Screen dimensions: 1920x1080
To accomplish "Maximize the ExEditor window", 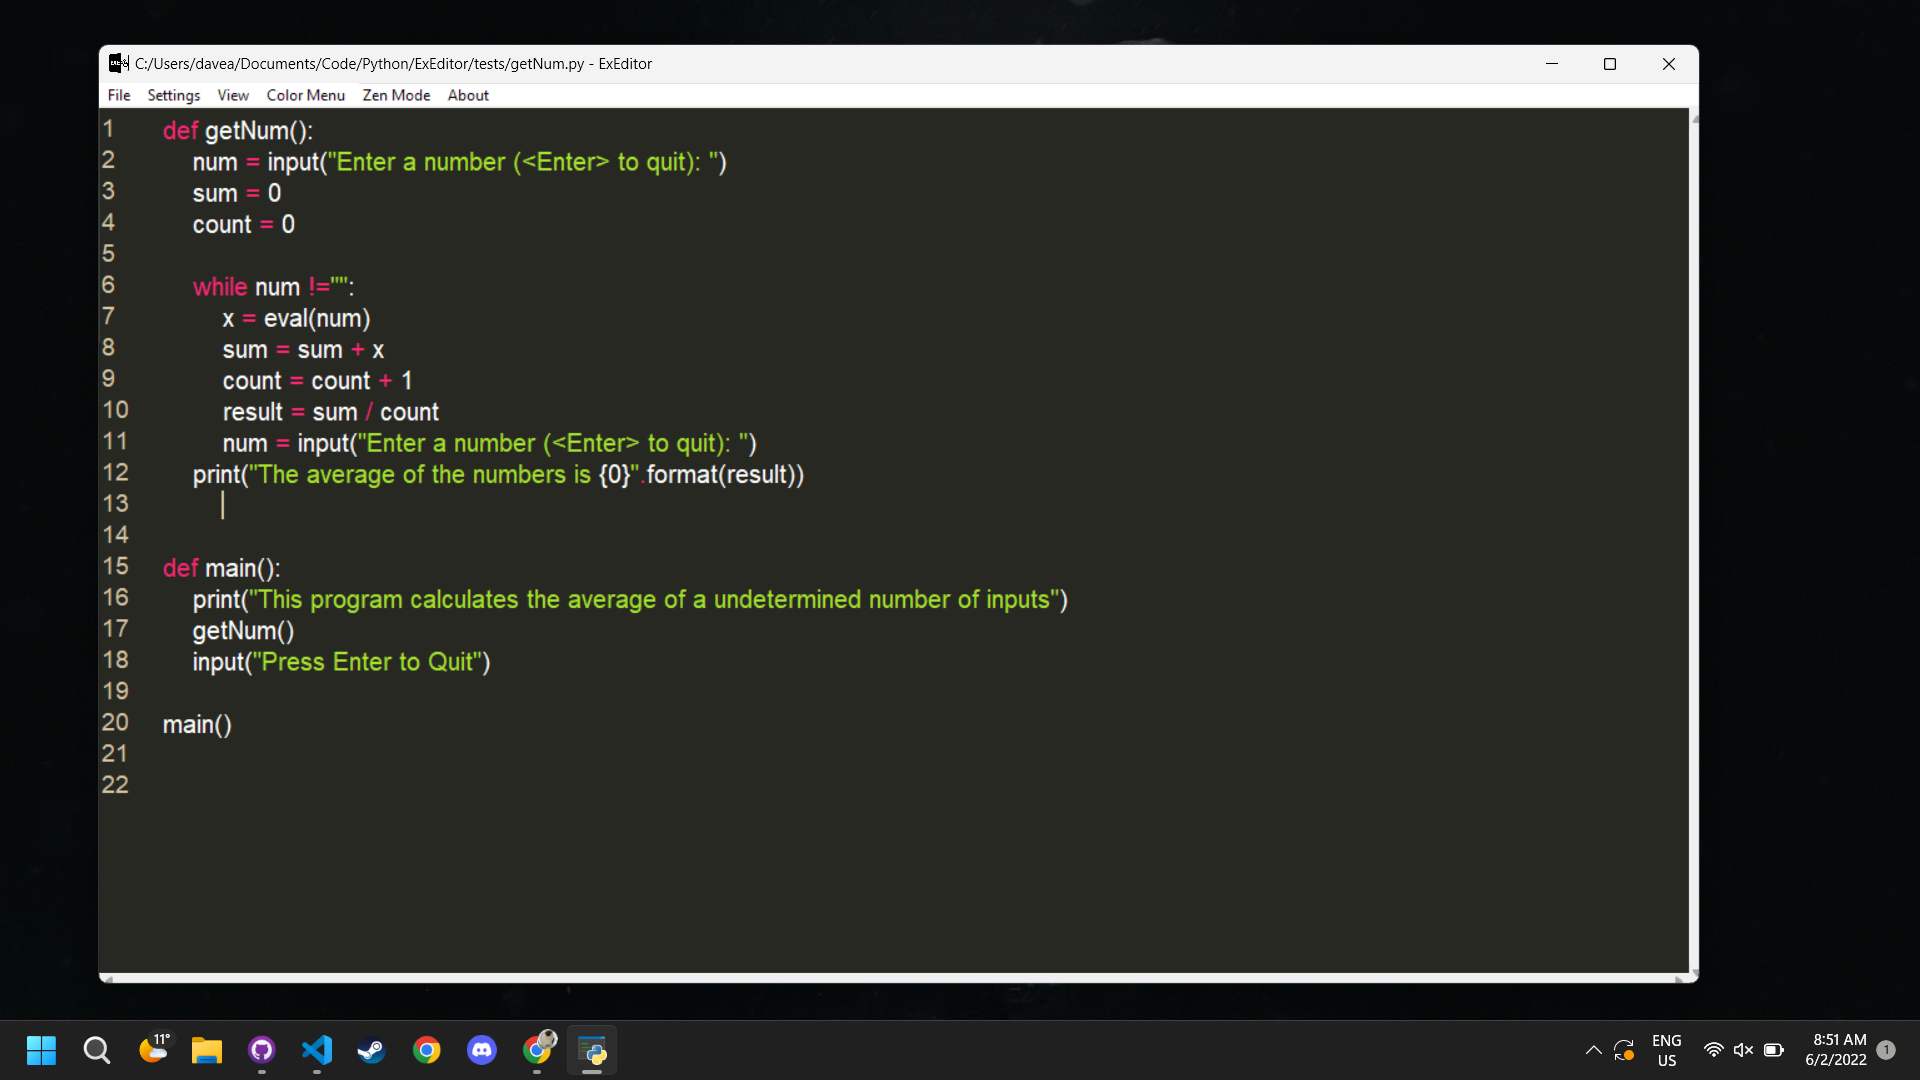I will tap(1610, 63).
